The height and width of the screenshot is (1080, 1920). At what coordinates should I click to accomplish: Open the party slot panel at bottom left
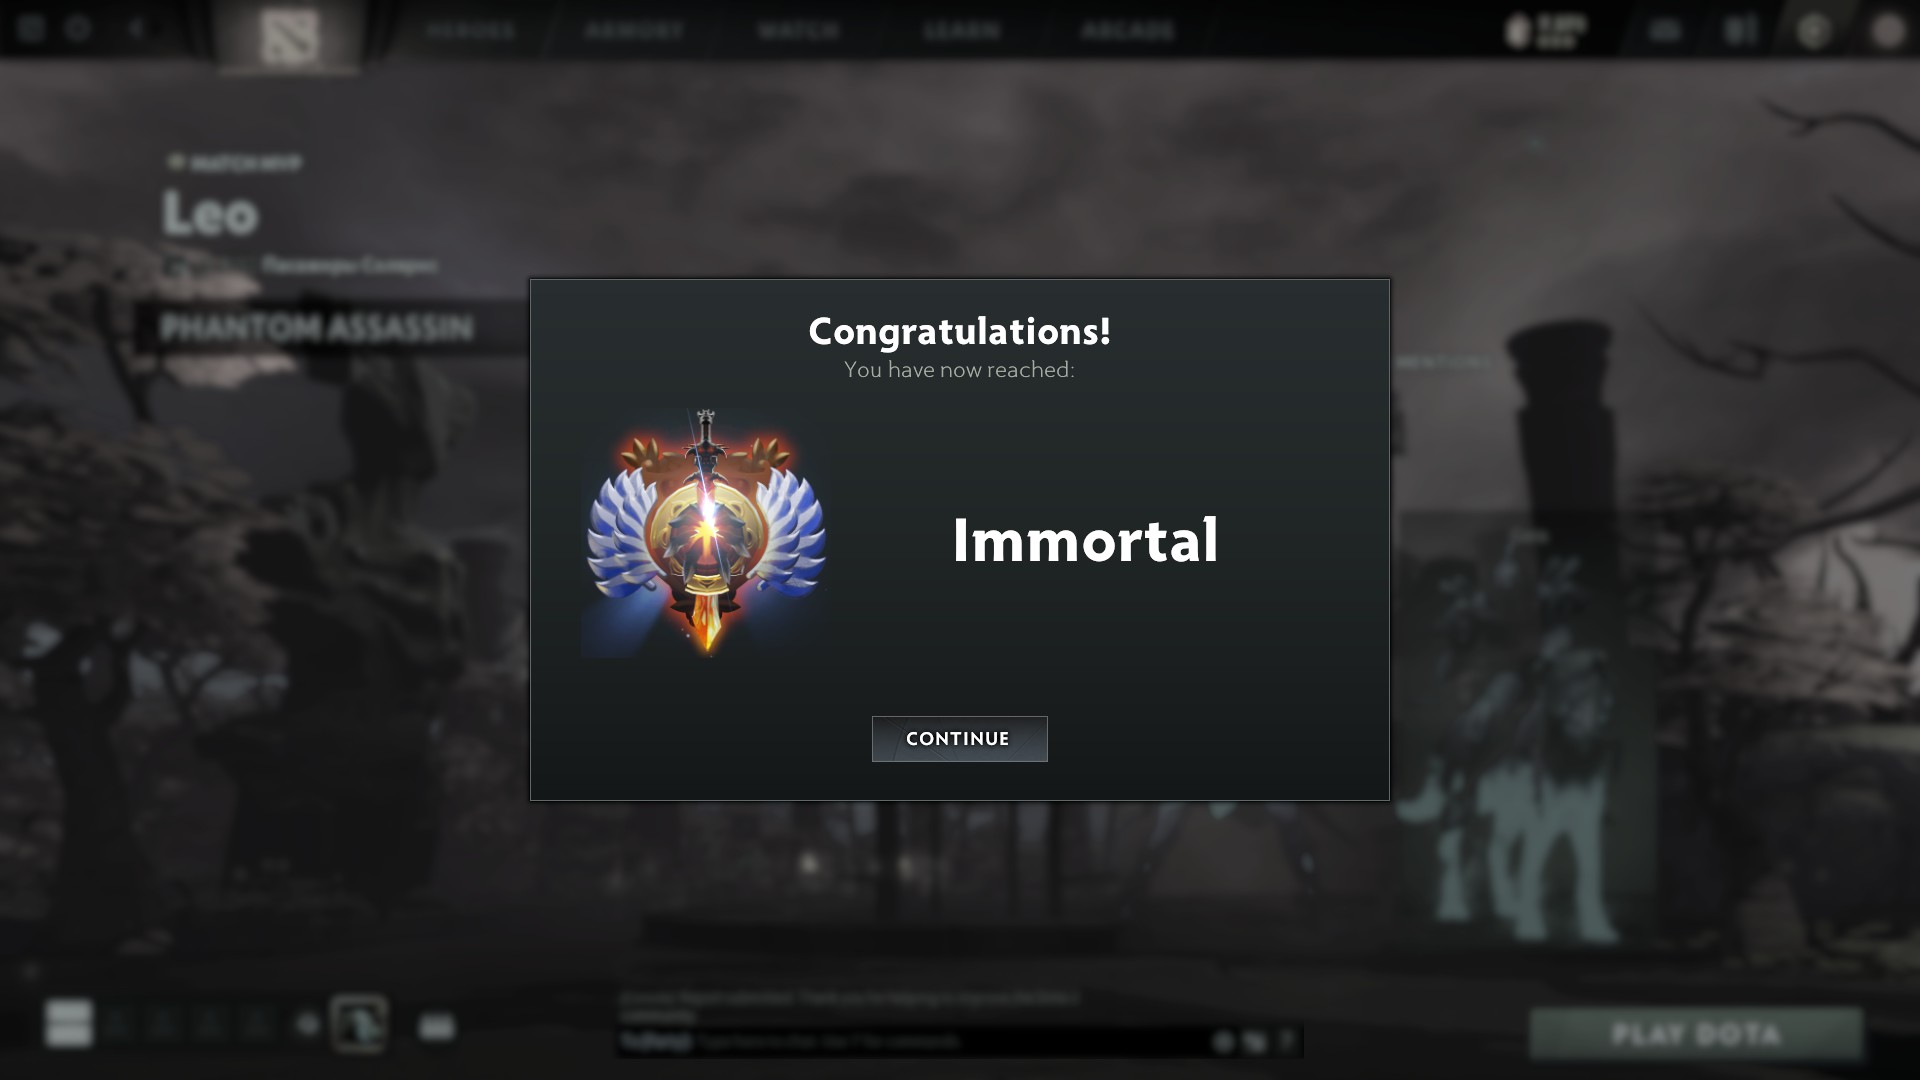[x=68, y=1023]
